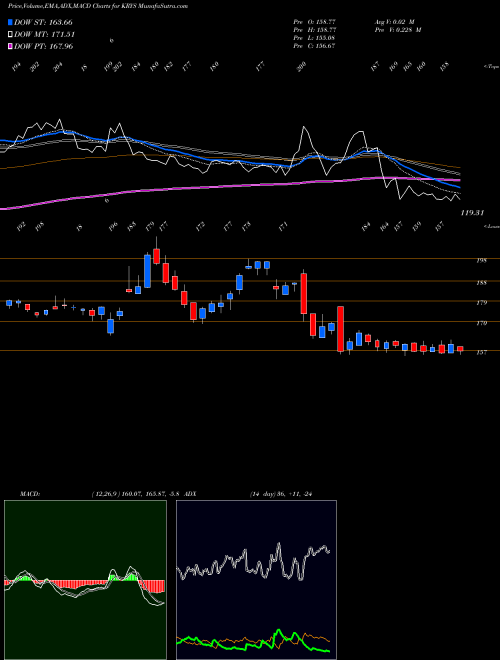Select the DOW ST: 163.66 label
500x660 pixels.
pos(43,22)
